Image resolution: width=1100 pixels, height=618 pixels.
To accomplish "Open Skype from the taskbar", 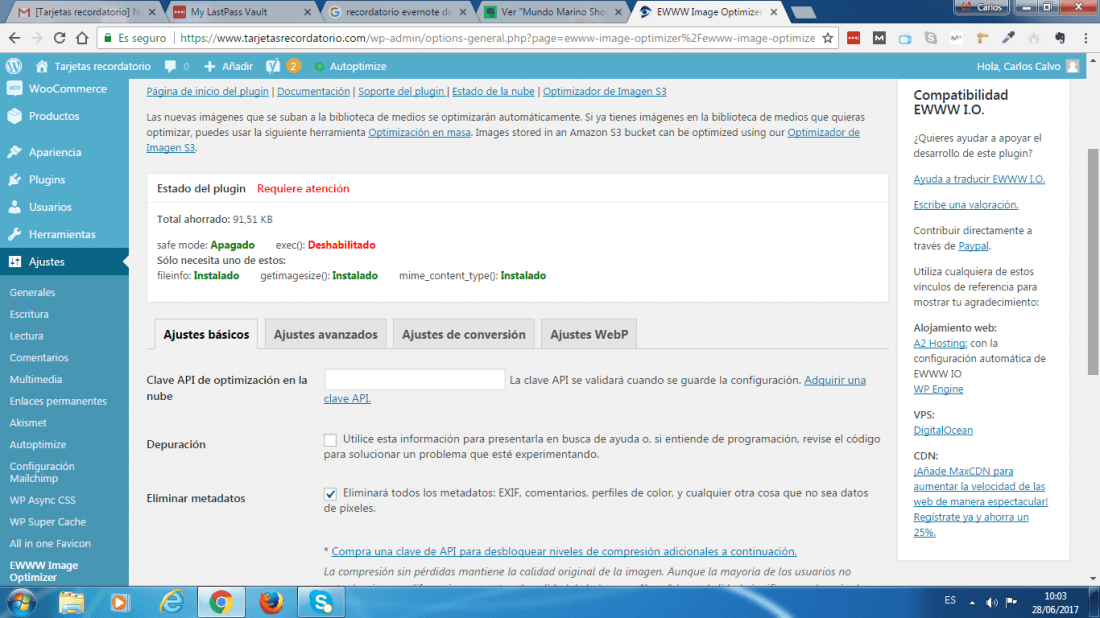I will pyautogui.click(x=321, y=603).
